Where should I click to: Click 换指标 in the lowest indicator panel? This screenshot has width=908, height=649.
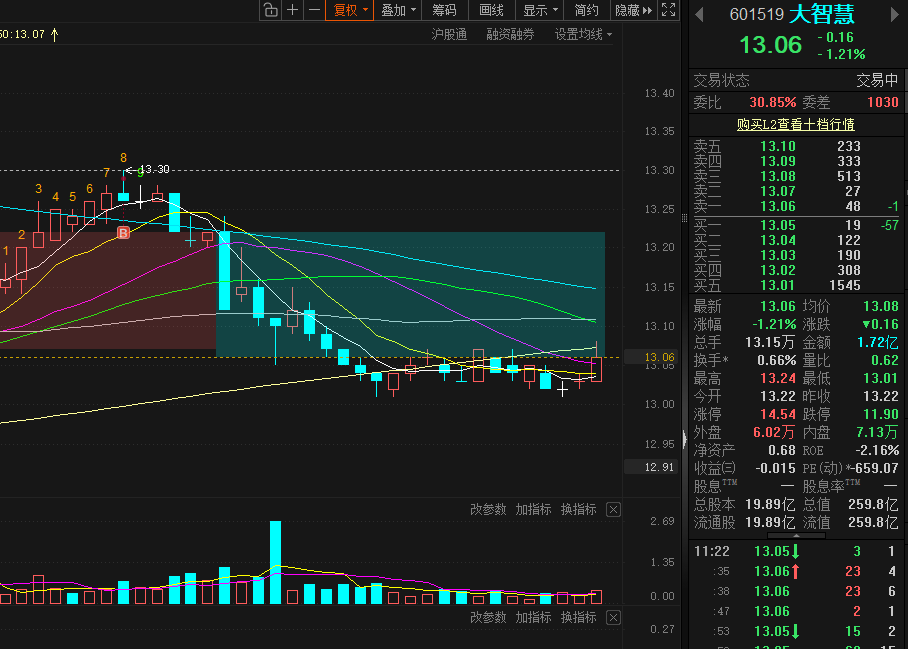tap(579, 618)
